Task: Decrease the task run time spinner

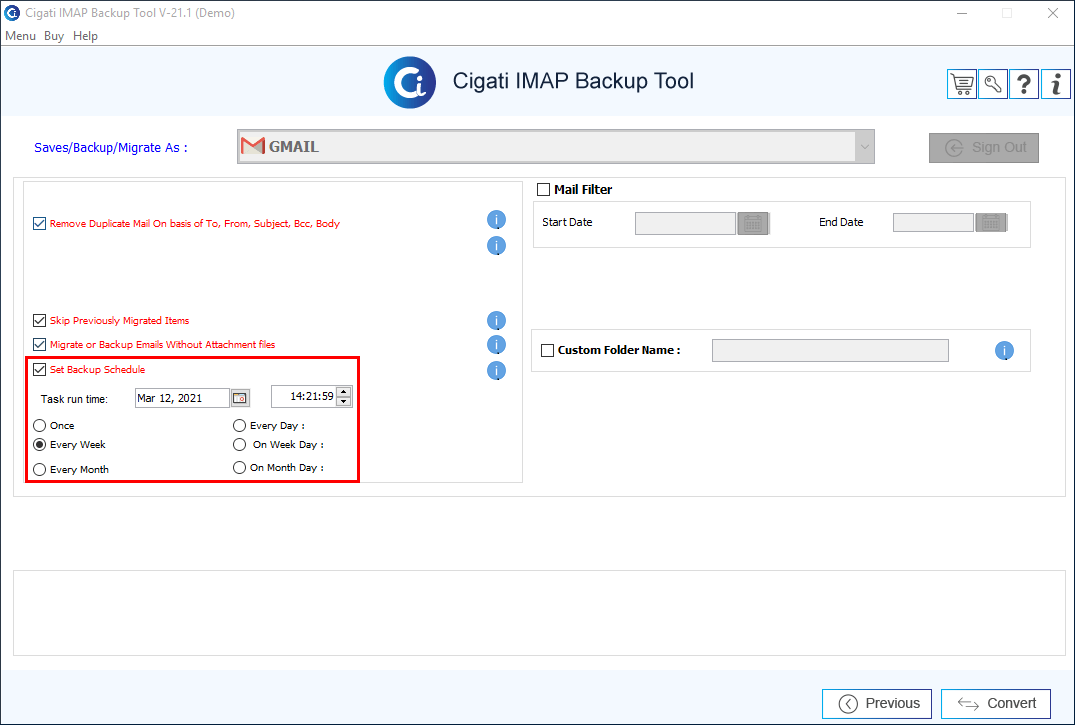Action: point(344,401)
